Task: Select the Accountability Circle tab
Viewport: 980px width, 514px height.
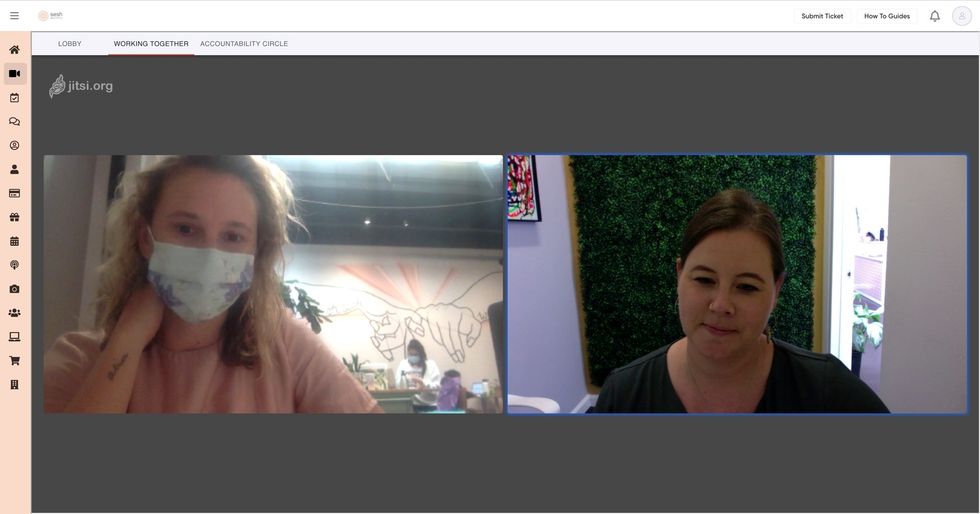Action: pos(244,44)
